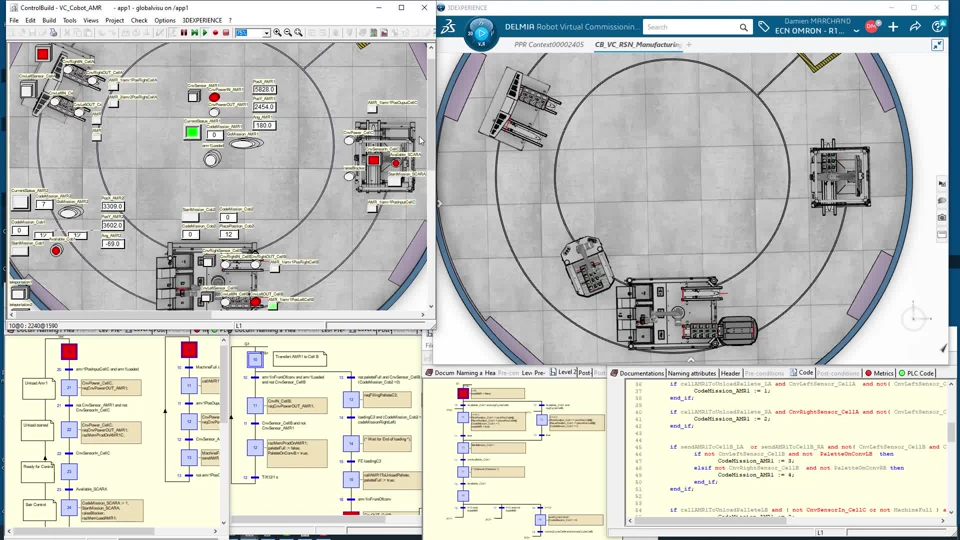
Task: Click the PosX_AMR1 value field 5828.0
Action: (x=264, y=89)
